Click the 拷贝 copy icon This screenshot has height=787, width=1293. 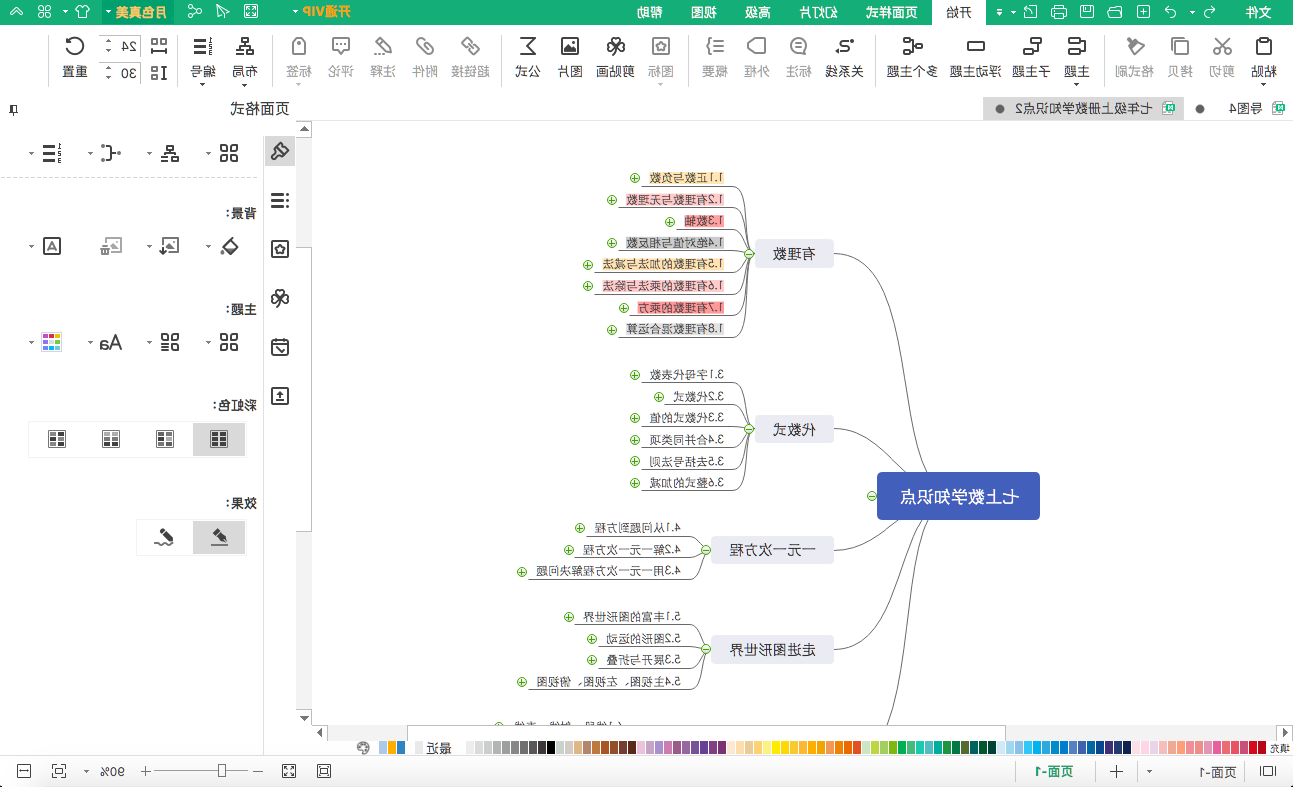(x=1180, y=47)
